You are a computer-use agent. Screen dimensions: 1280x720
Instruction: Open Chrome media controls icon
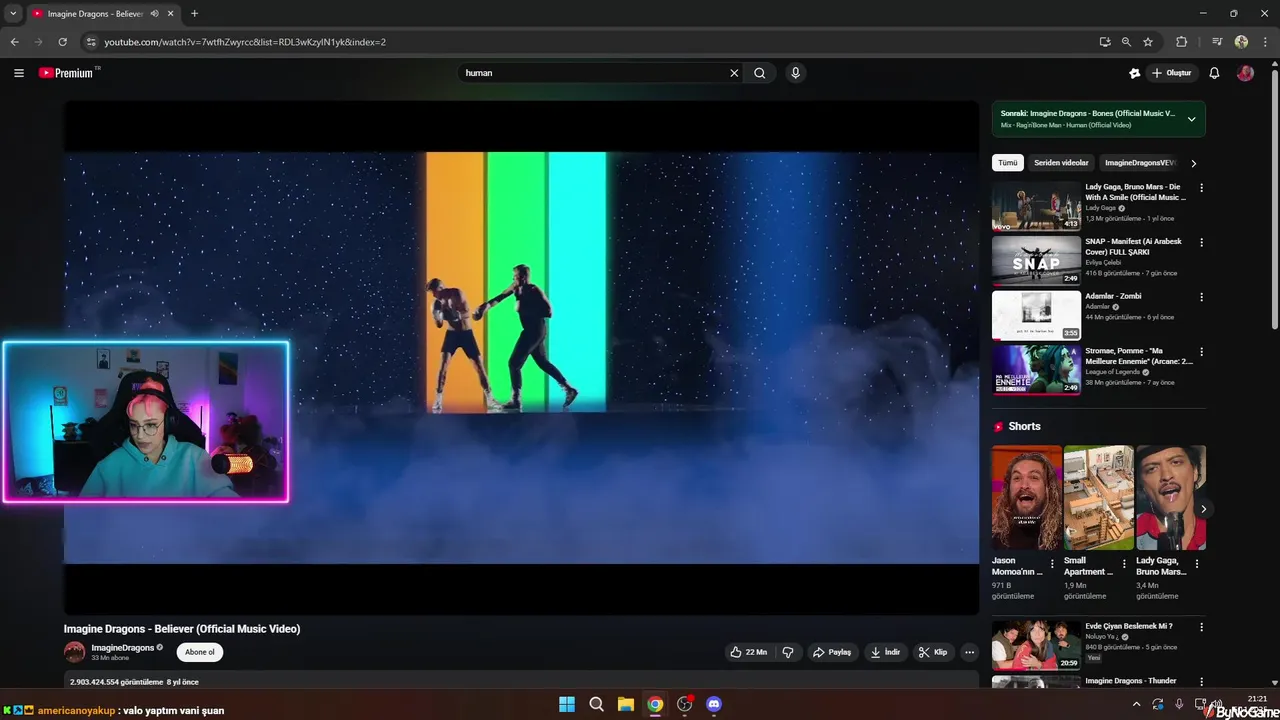[1217, 42]
